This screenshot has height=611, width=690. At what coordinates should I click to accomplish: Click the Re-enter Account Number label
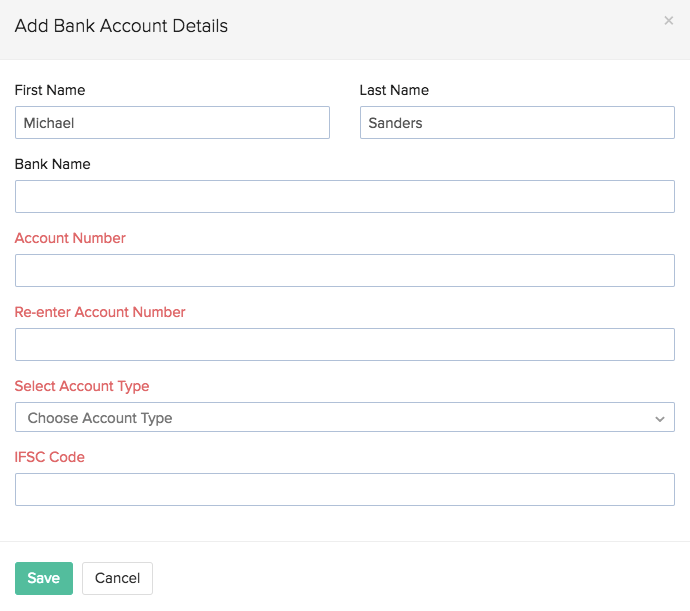pos(100,312)
